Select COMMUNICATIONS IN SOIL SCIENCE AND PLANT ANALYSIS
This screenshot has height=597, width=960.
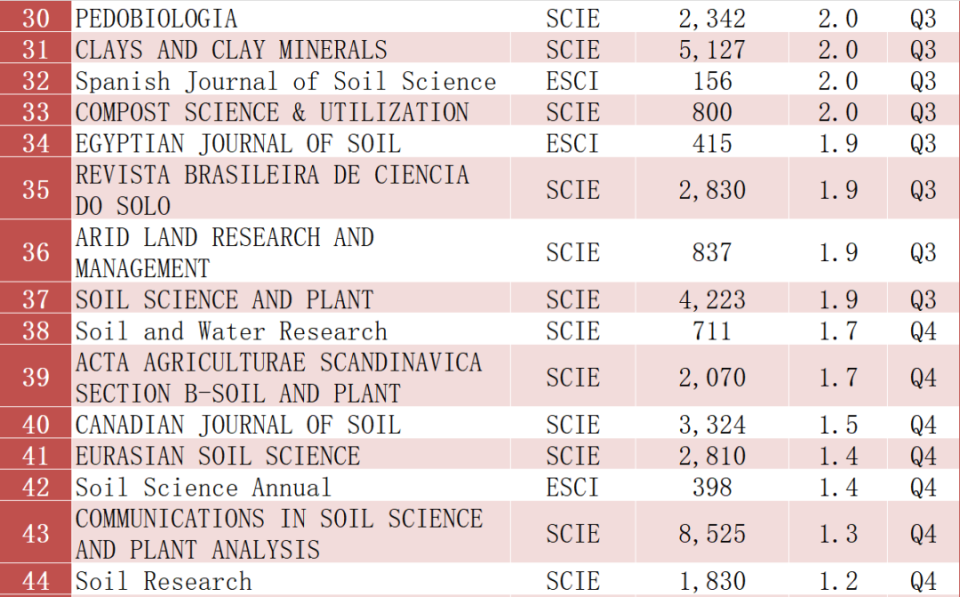tap(278, 534)
